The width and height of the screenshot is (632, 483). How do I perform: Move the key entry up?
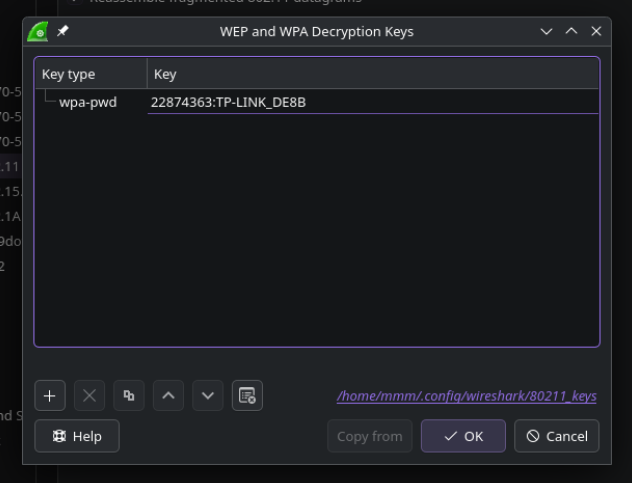(x=168, y=395)
